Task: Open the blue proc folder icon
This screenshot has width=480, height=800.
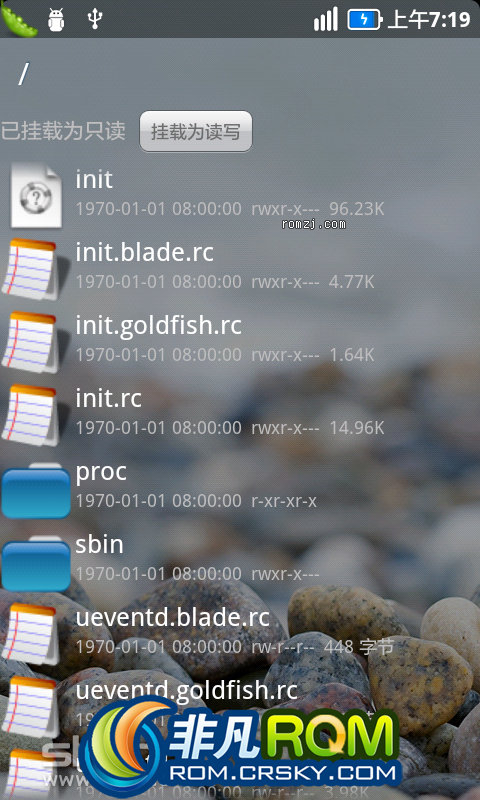Action: (36, 490)
